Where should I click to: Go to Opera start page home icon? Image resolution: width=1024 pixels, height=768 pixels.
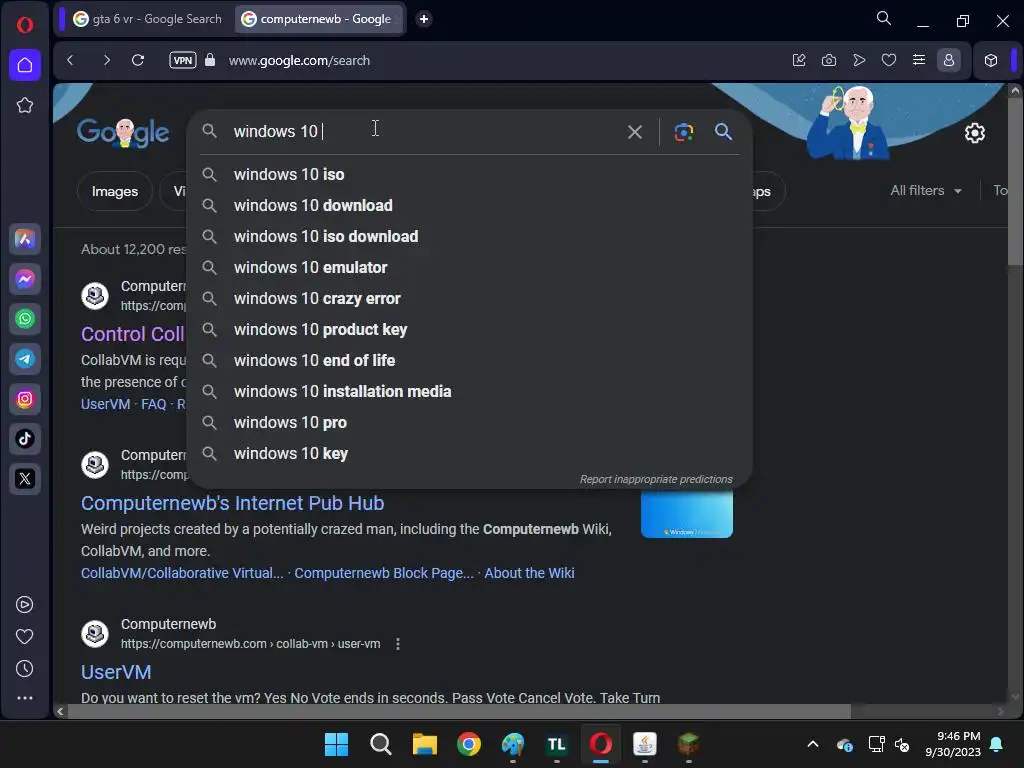click(25, 65)
